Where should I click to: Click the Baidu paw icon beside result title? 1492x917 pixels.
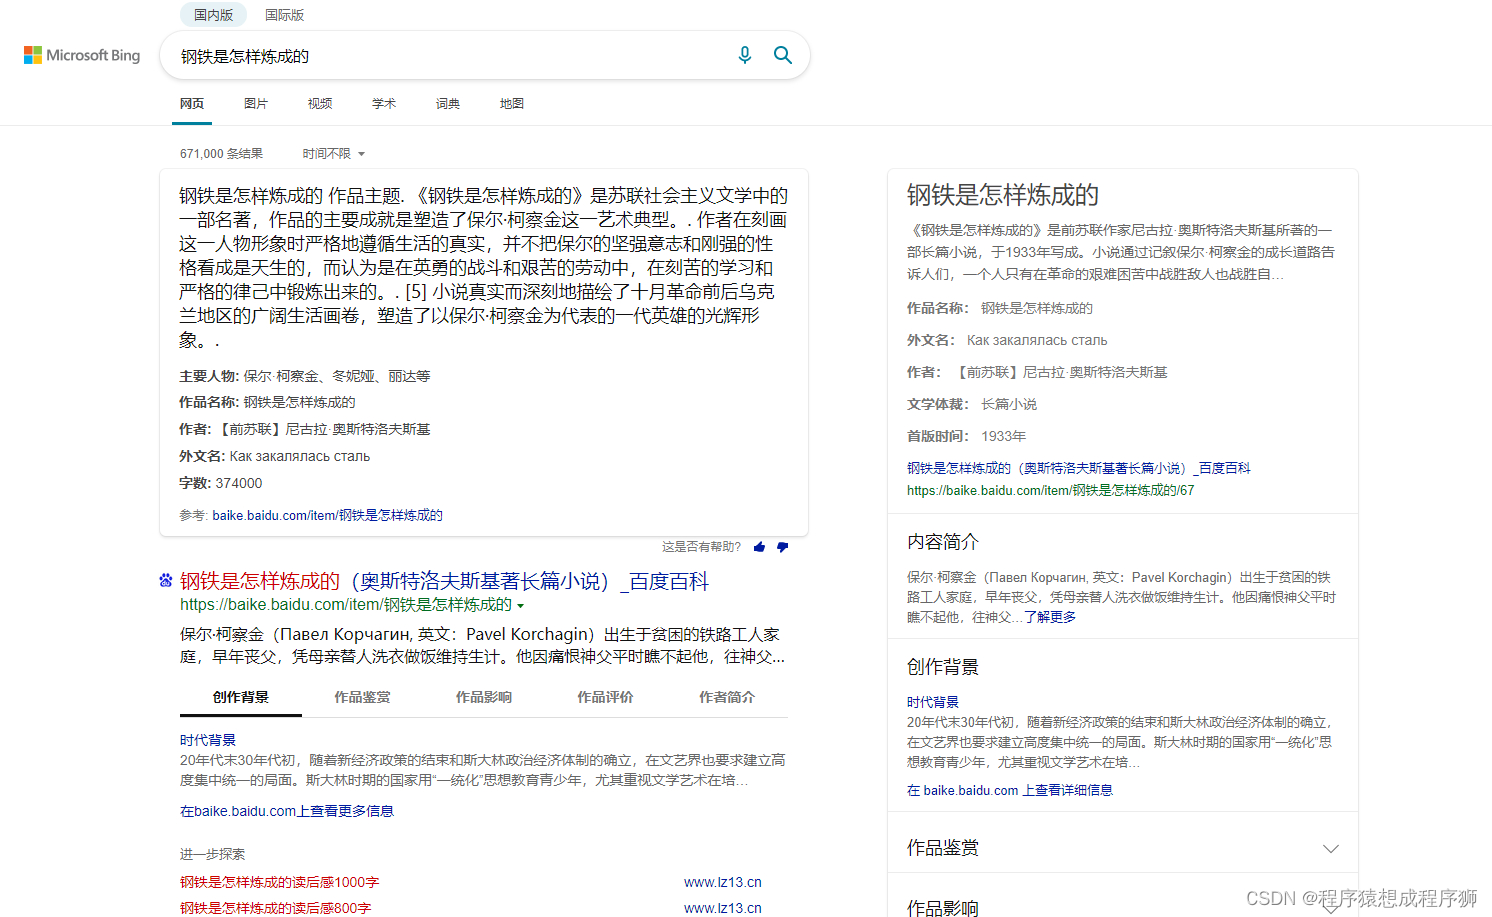pos(166,580)
